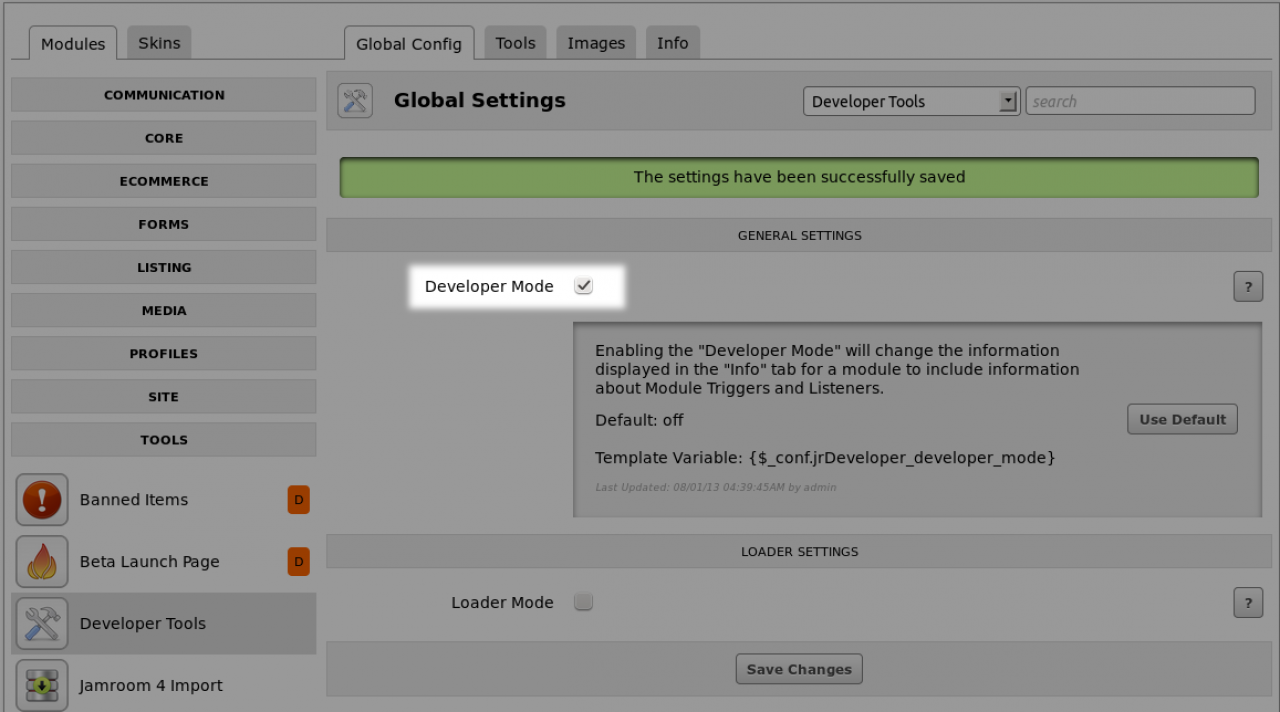Select the Developer Tools wrench icon in sidebar
Viewport: 1280px width, 712px height.
(42, 624)
